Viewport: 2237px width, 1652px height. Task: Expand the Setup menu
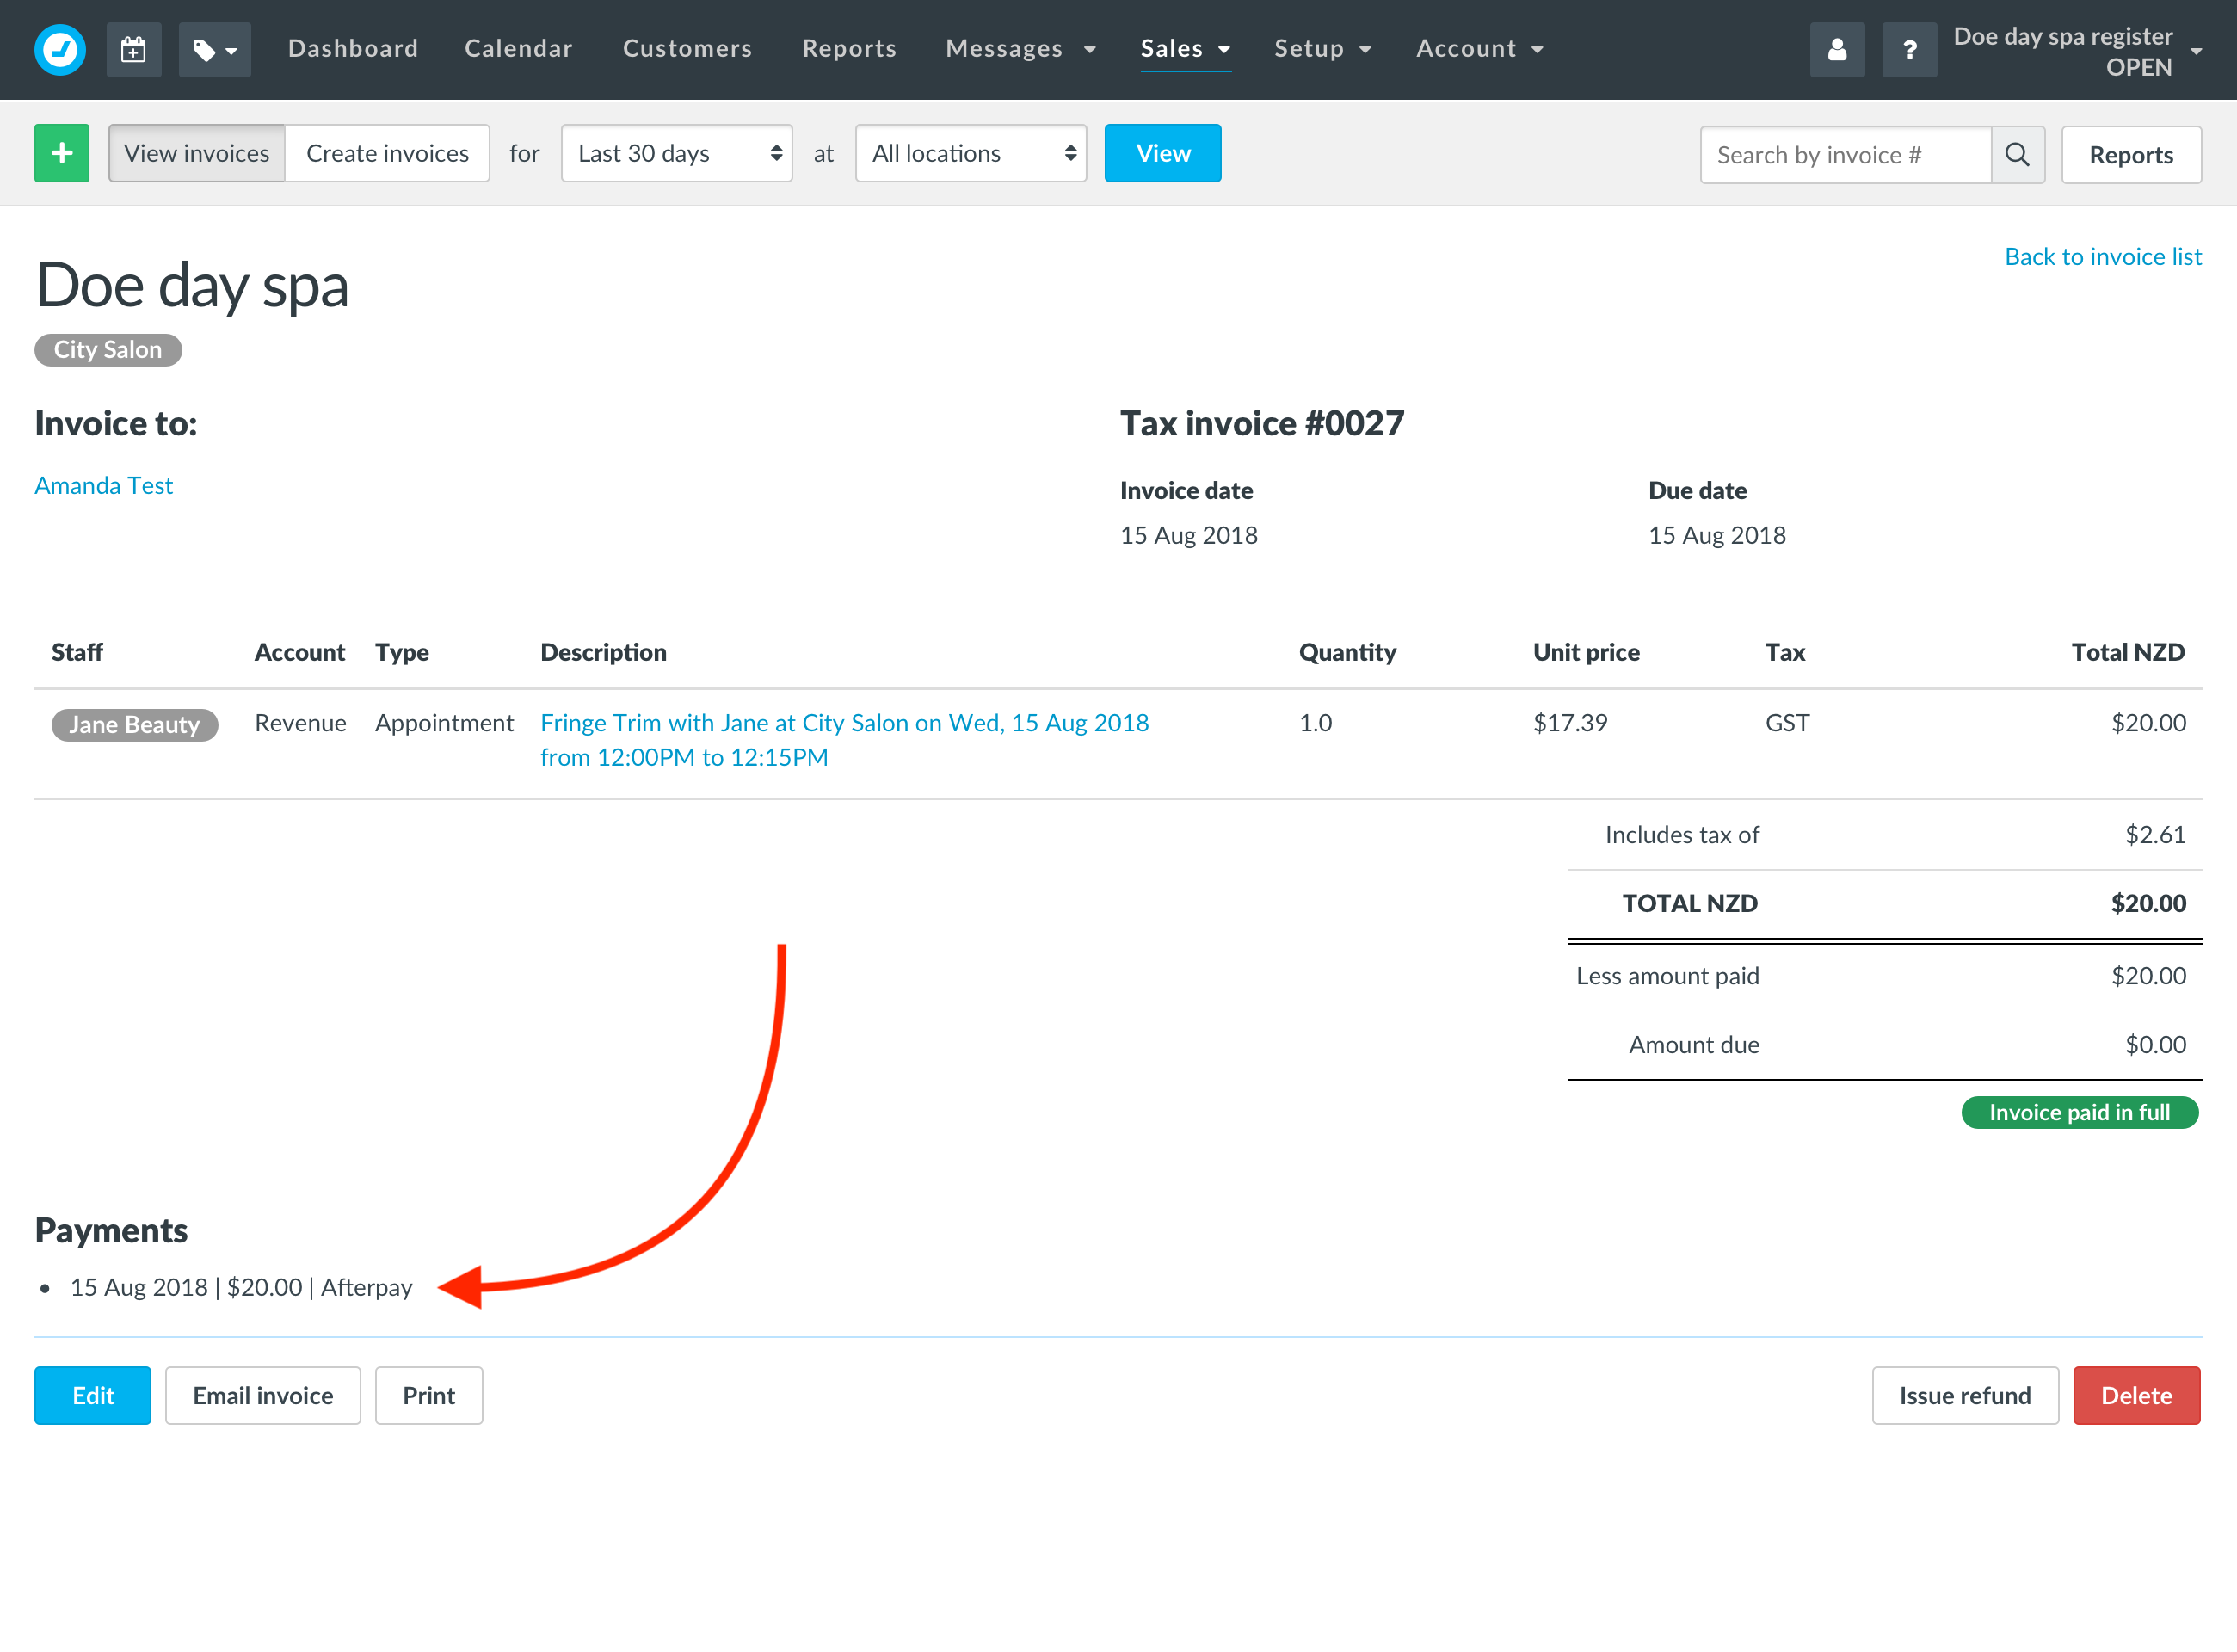(x=1323, y=48)
